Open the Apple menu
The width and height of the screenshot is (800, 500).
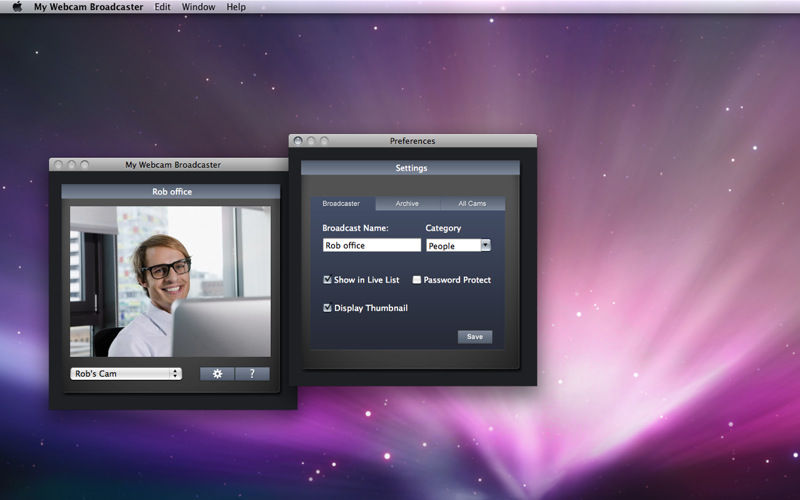click(17, 7)
